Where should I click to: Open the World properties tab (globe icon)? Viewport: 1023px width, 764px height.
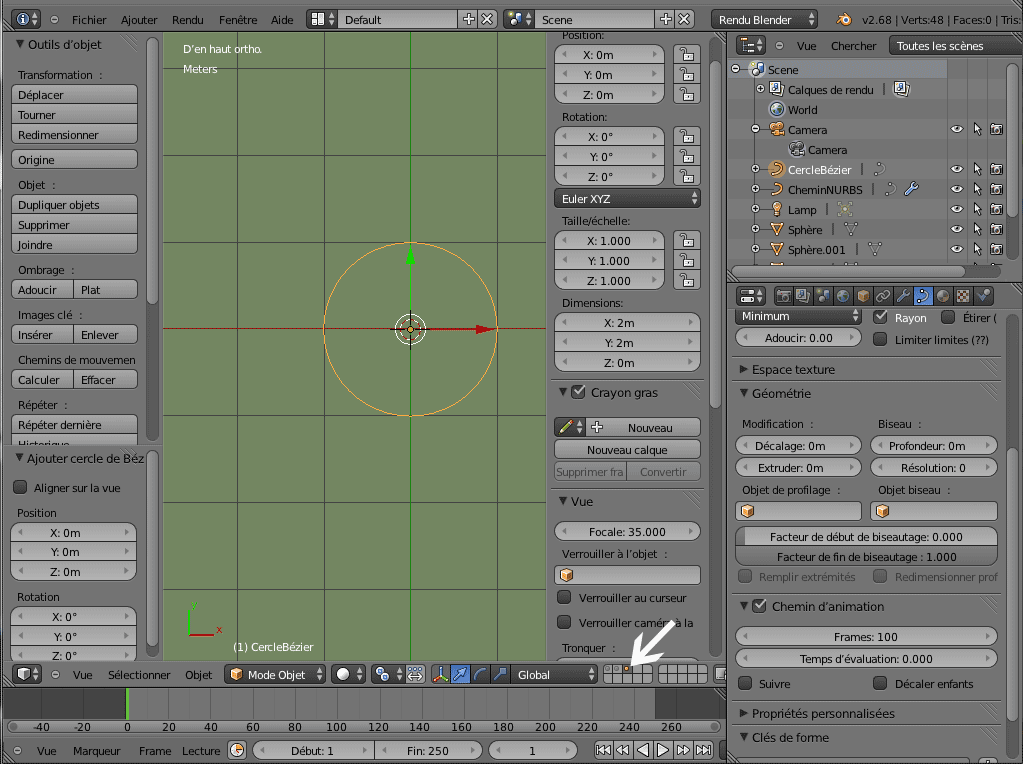pyautogui.click(x=843, y=296)
